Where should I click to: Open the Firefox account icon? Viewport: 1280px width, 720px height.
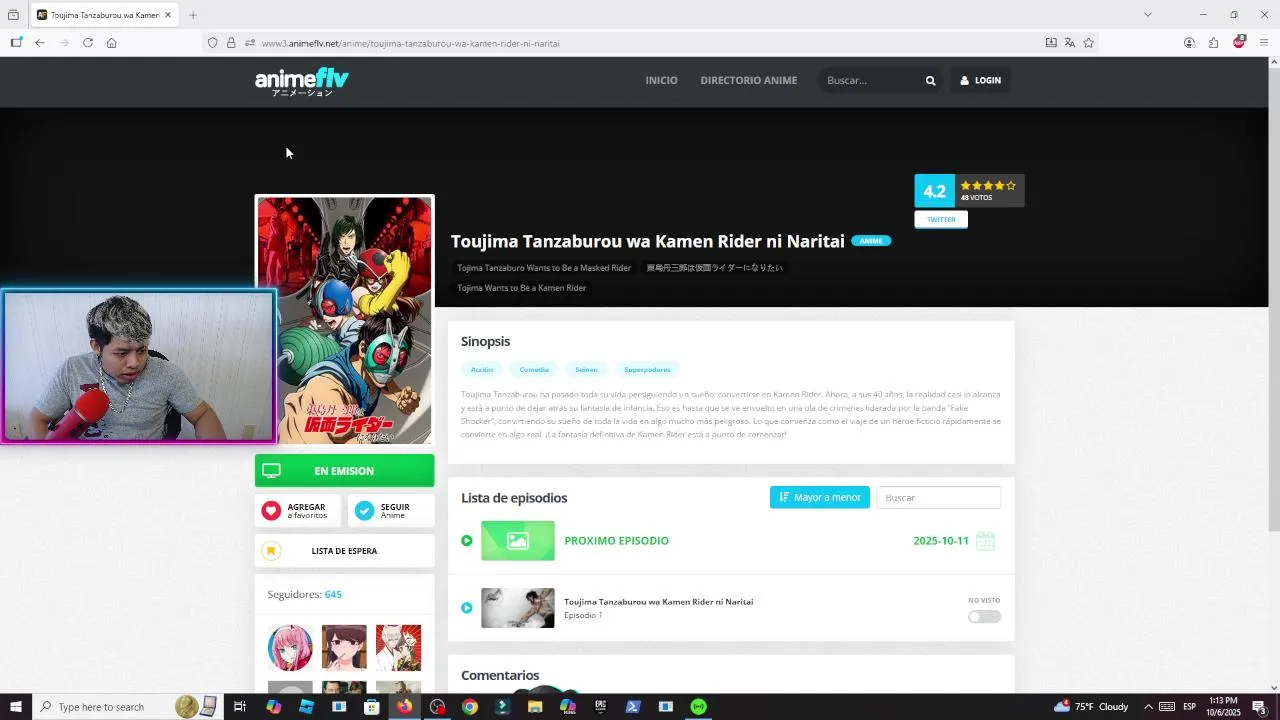click(1189, 43)
